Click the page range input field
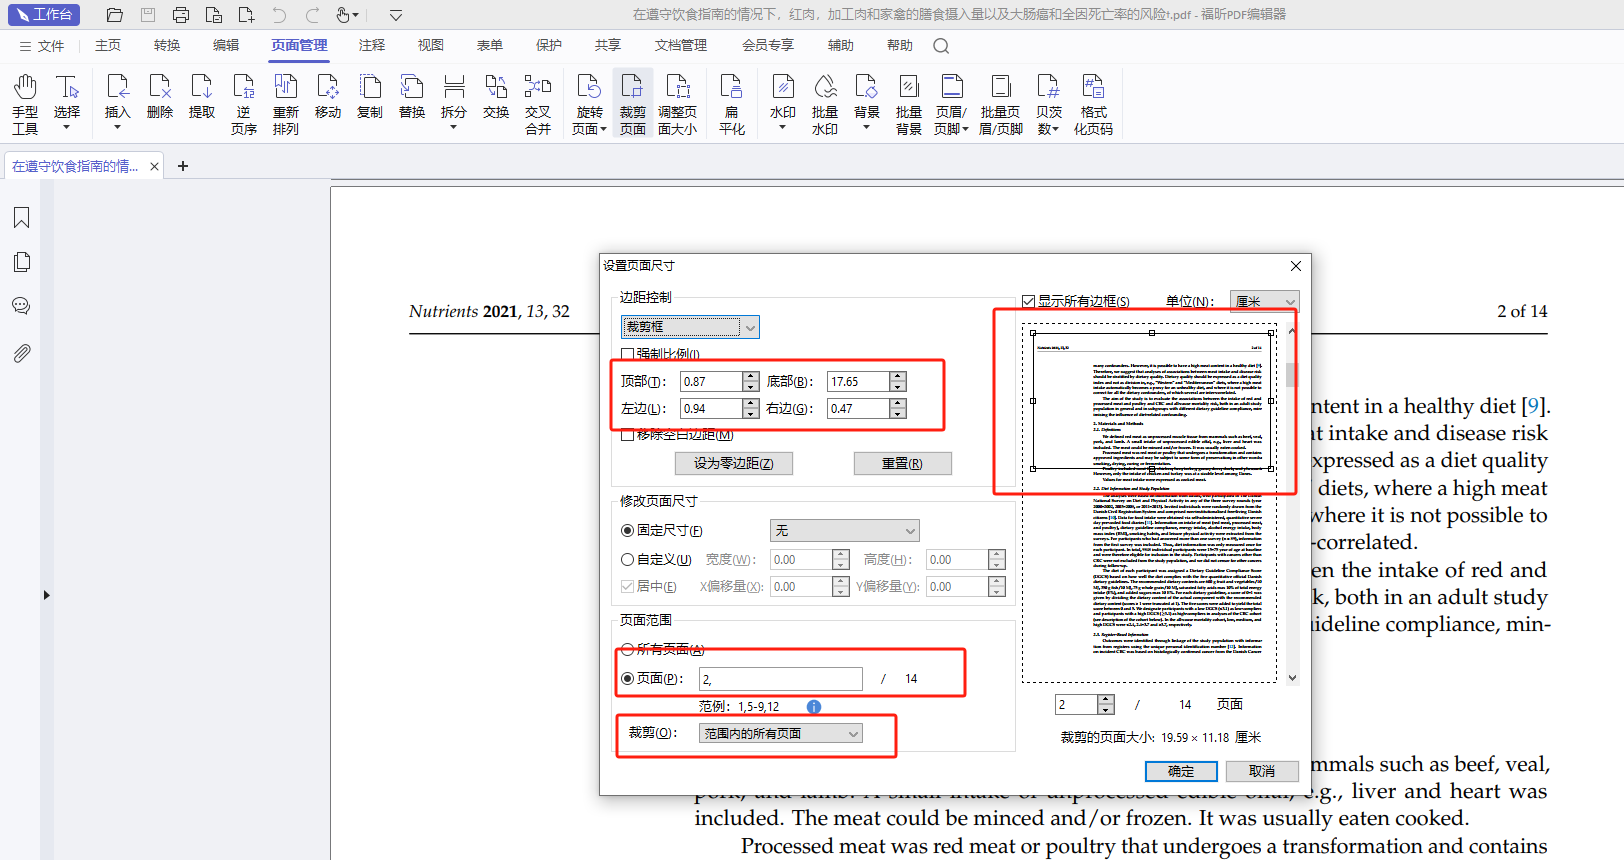This screenshot has height=860, width=1624. pyautogui.click(x=780, y=679)
